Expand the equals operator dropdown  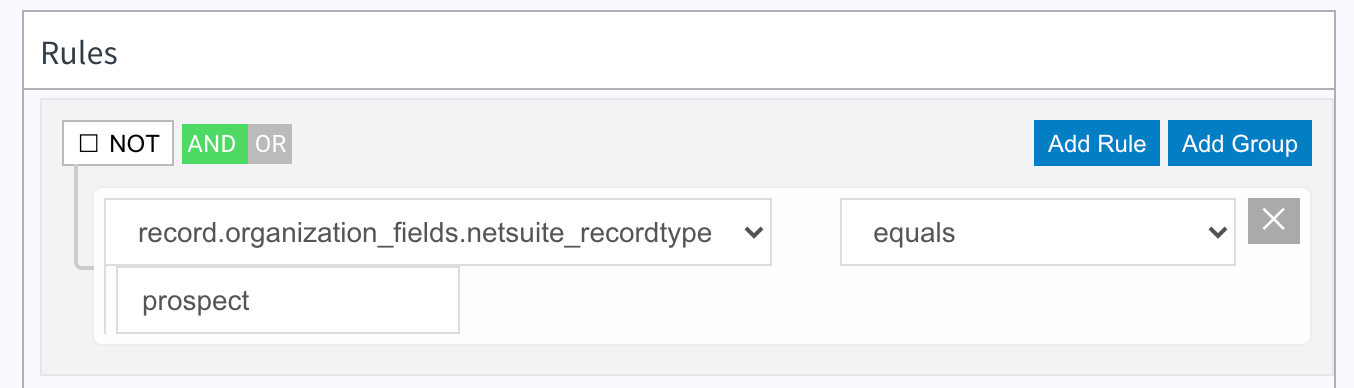click(1037, 232)
